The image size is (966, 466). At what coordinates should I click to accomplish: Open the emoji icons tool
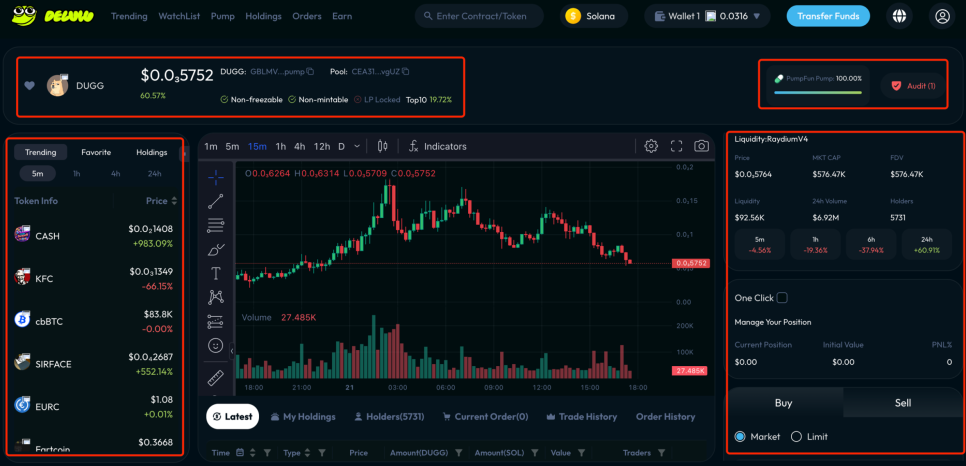216,345
